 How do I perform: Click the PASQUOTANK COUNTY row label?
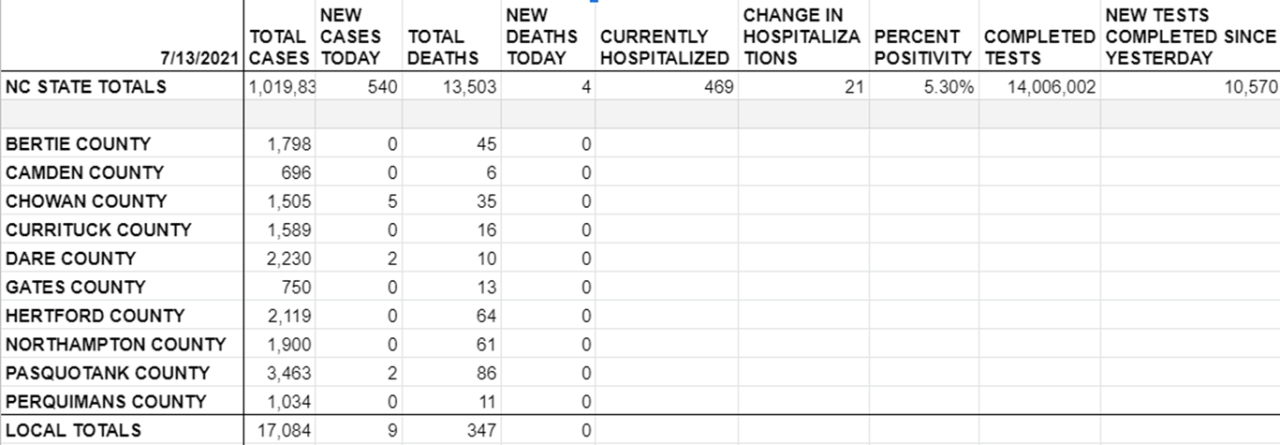pos(108,373)
